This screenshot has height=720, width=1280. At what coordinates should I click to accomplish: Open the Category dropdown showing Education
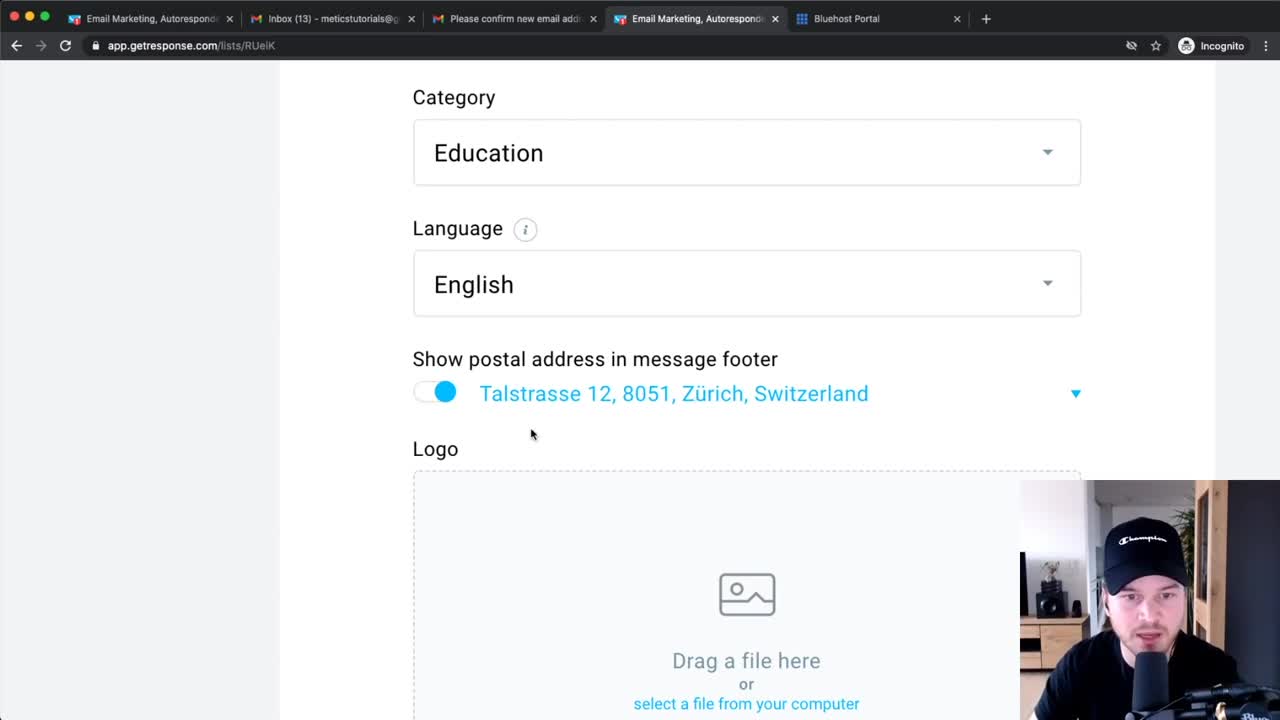747,152
